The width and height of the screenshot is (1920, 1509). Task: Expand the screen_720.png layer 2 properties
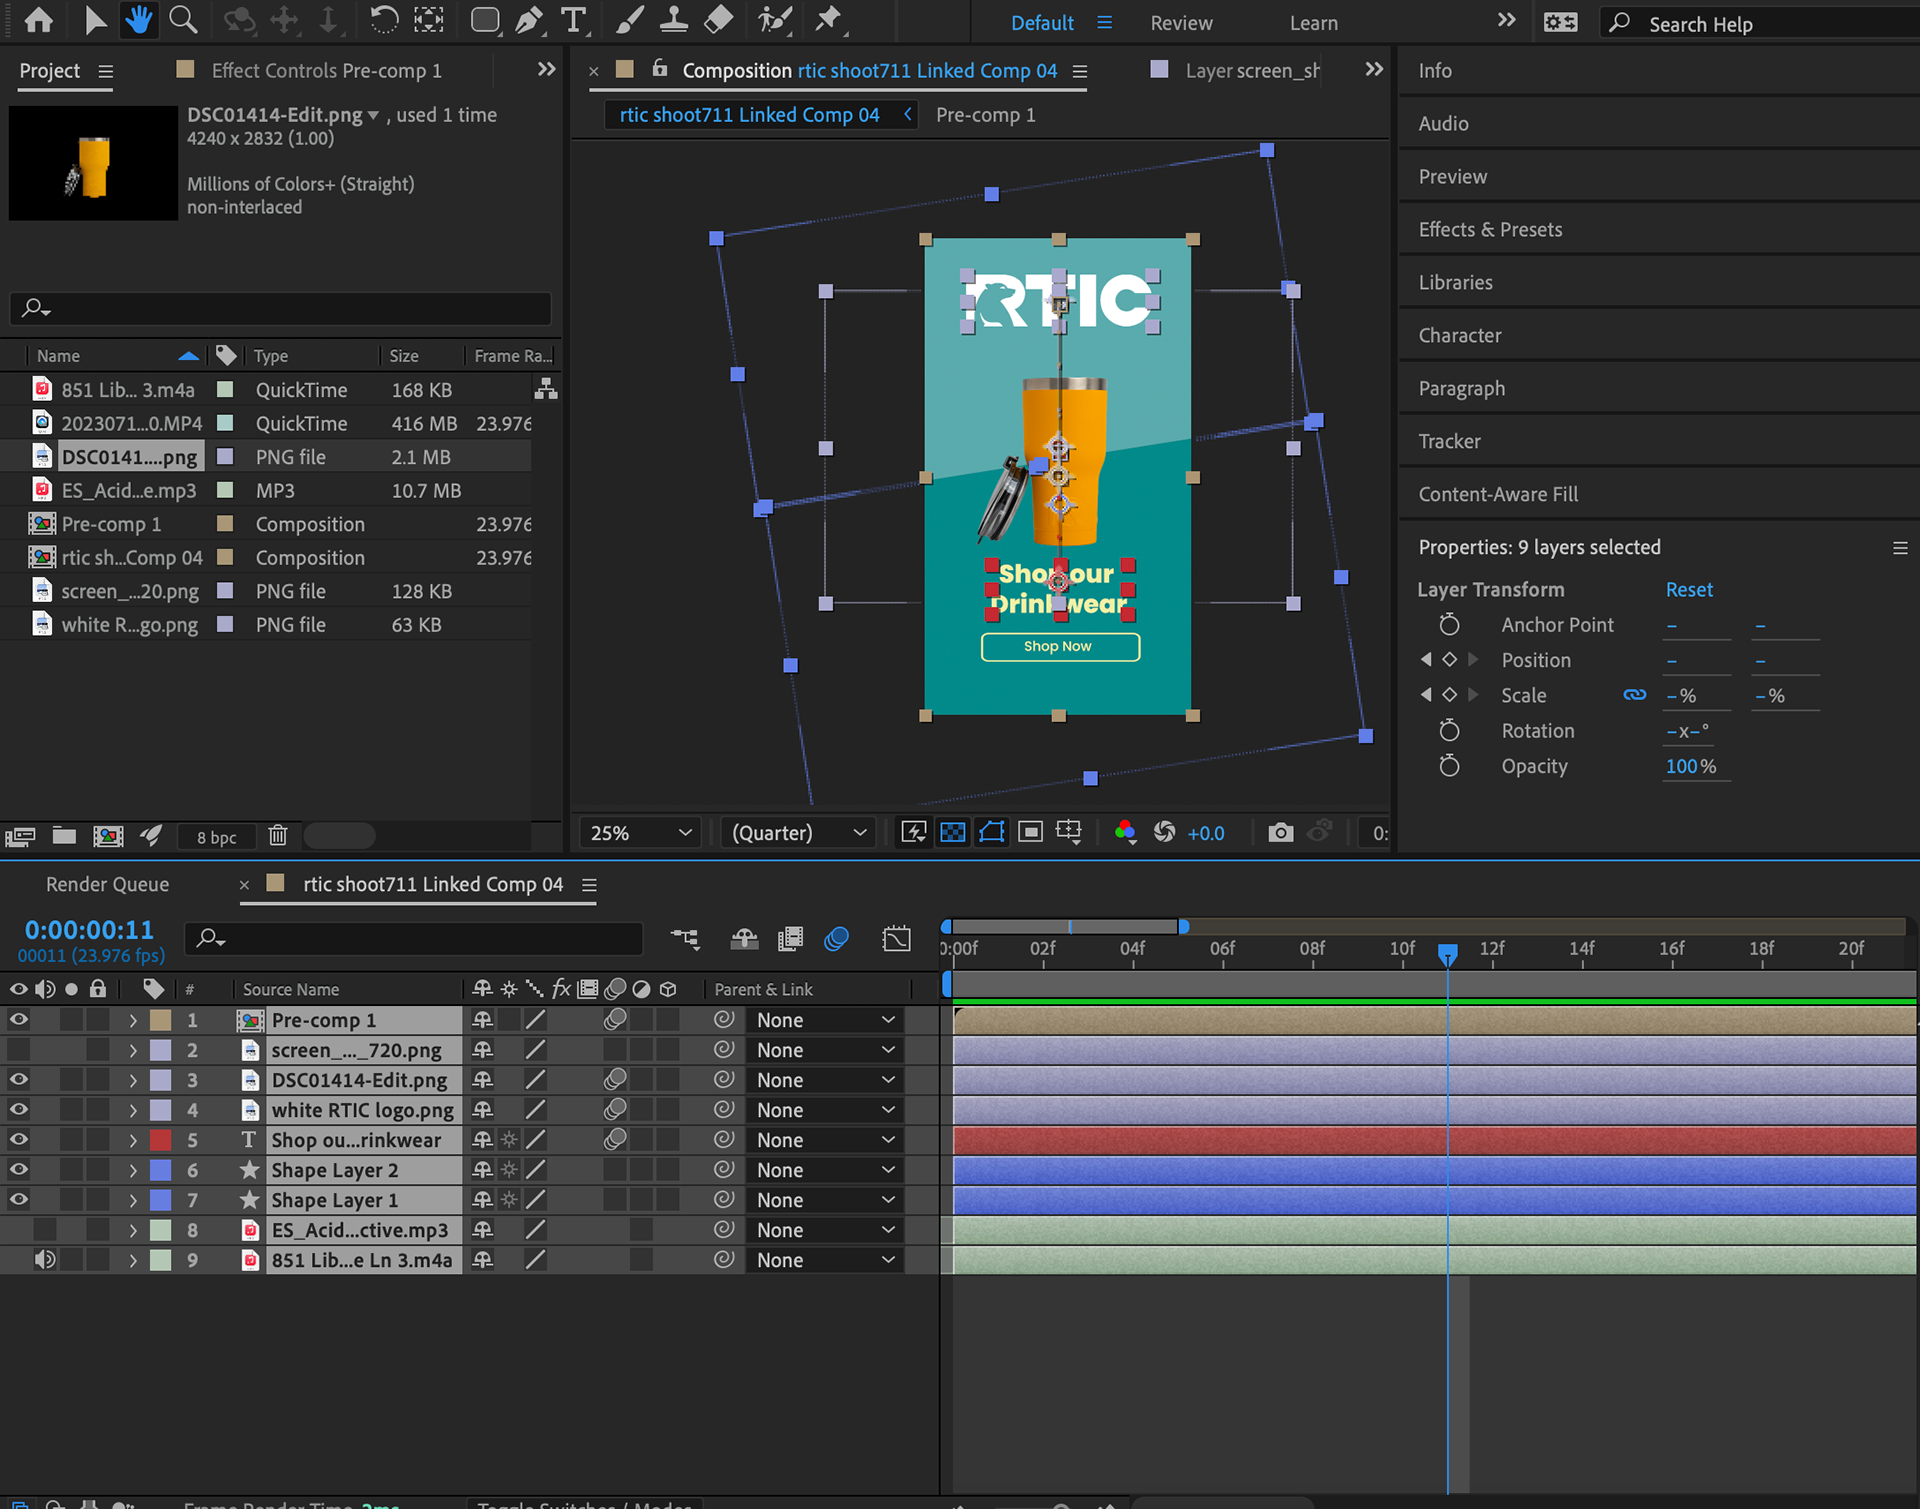[x=133, y=1050]
